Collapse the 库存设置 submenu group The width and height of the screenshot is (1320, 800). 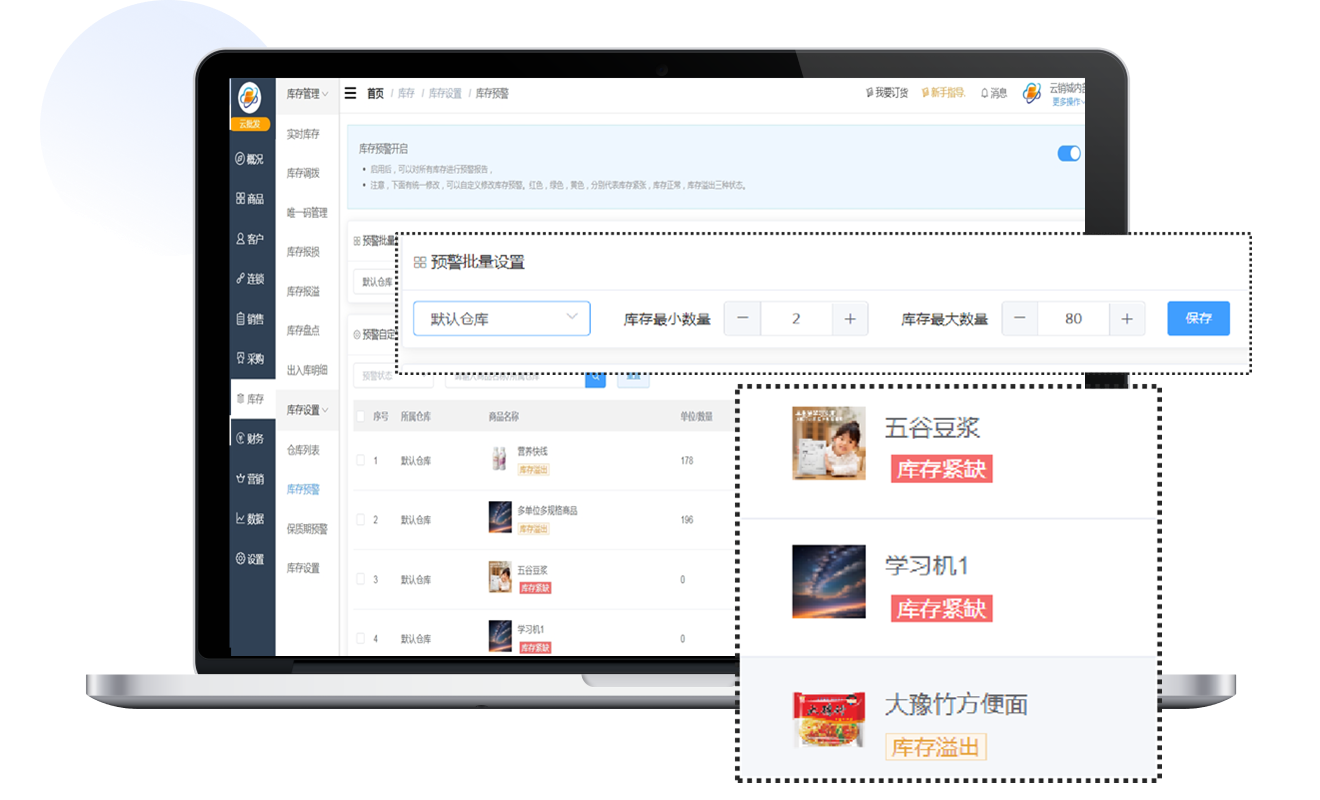tap(306, 410)
